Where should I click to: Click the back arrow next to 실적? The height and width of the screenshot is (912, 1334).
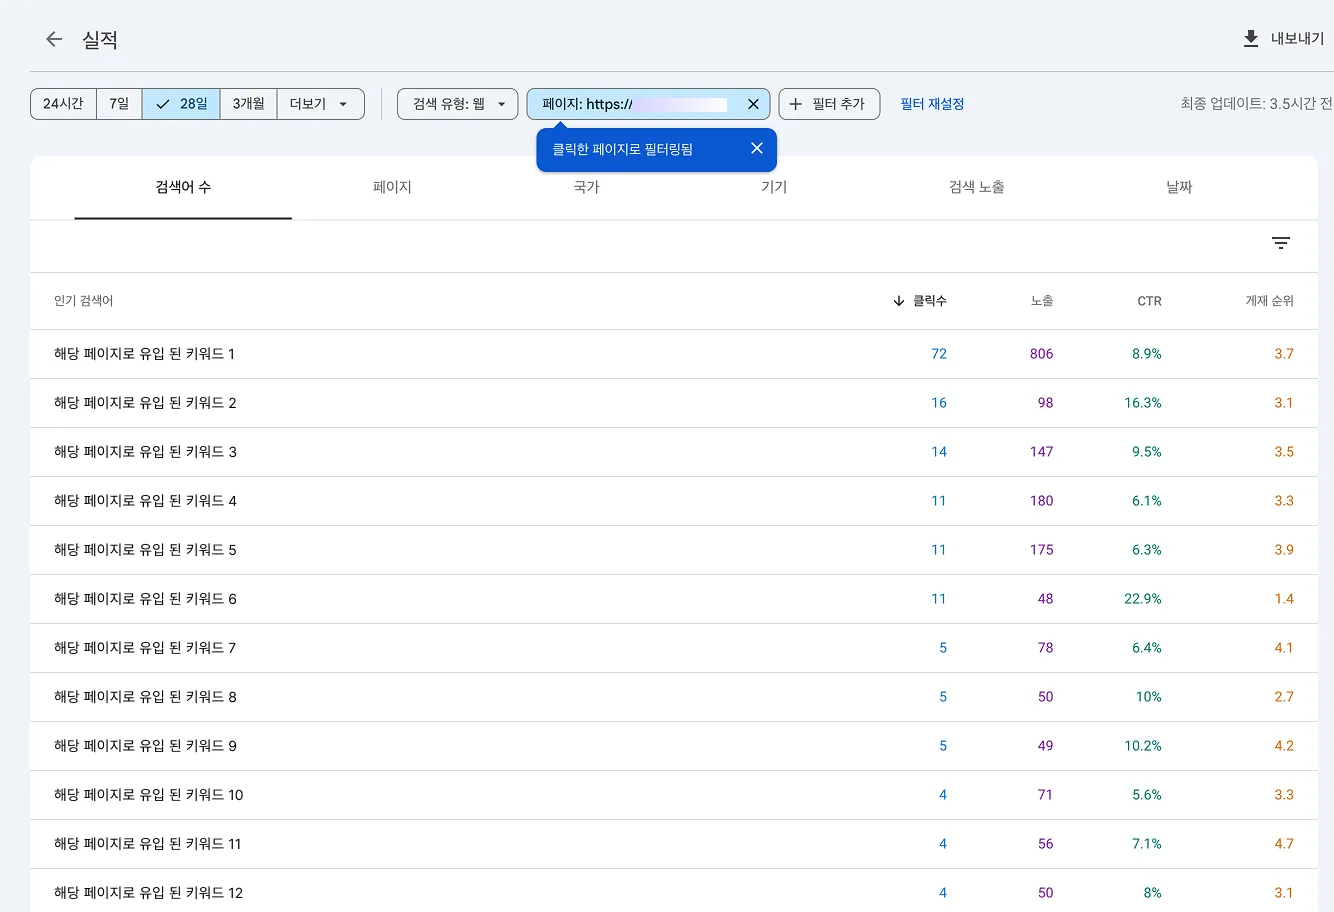click(53, 39)
